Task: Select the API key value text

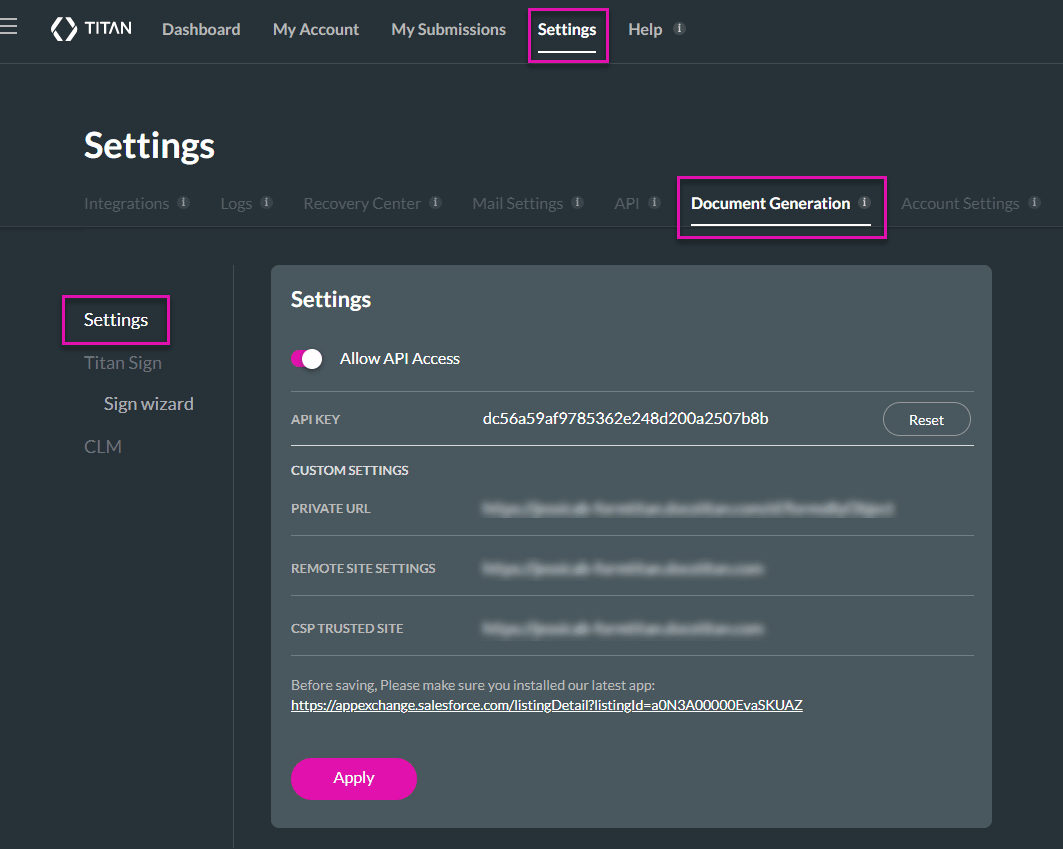Action: [625, 418]
